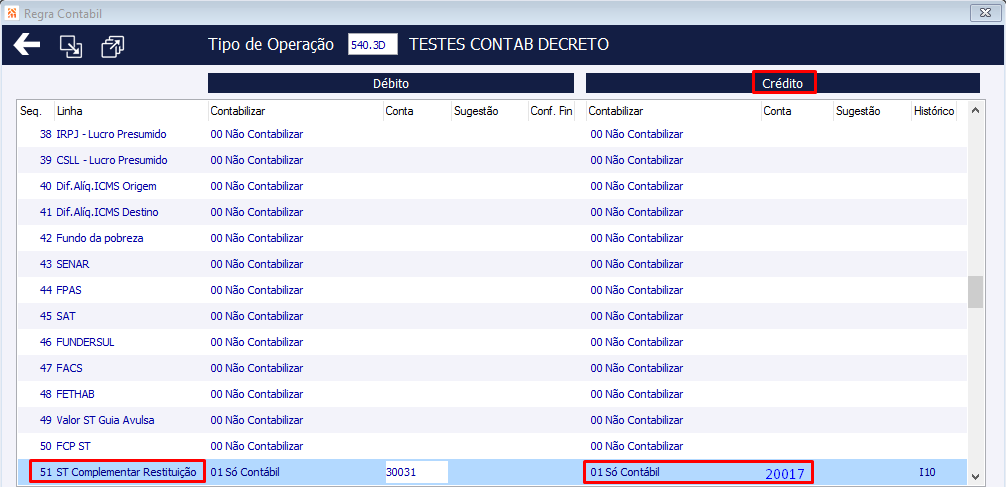Select row 40 Dif.Alíq.ICMS Origem
This screenshot has height=487, width=1006.
(492, 186)
